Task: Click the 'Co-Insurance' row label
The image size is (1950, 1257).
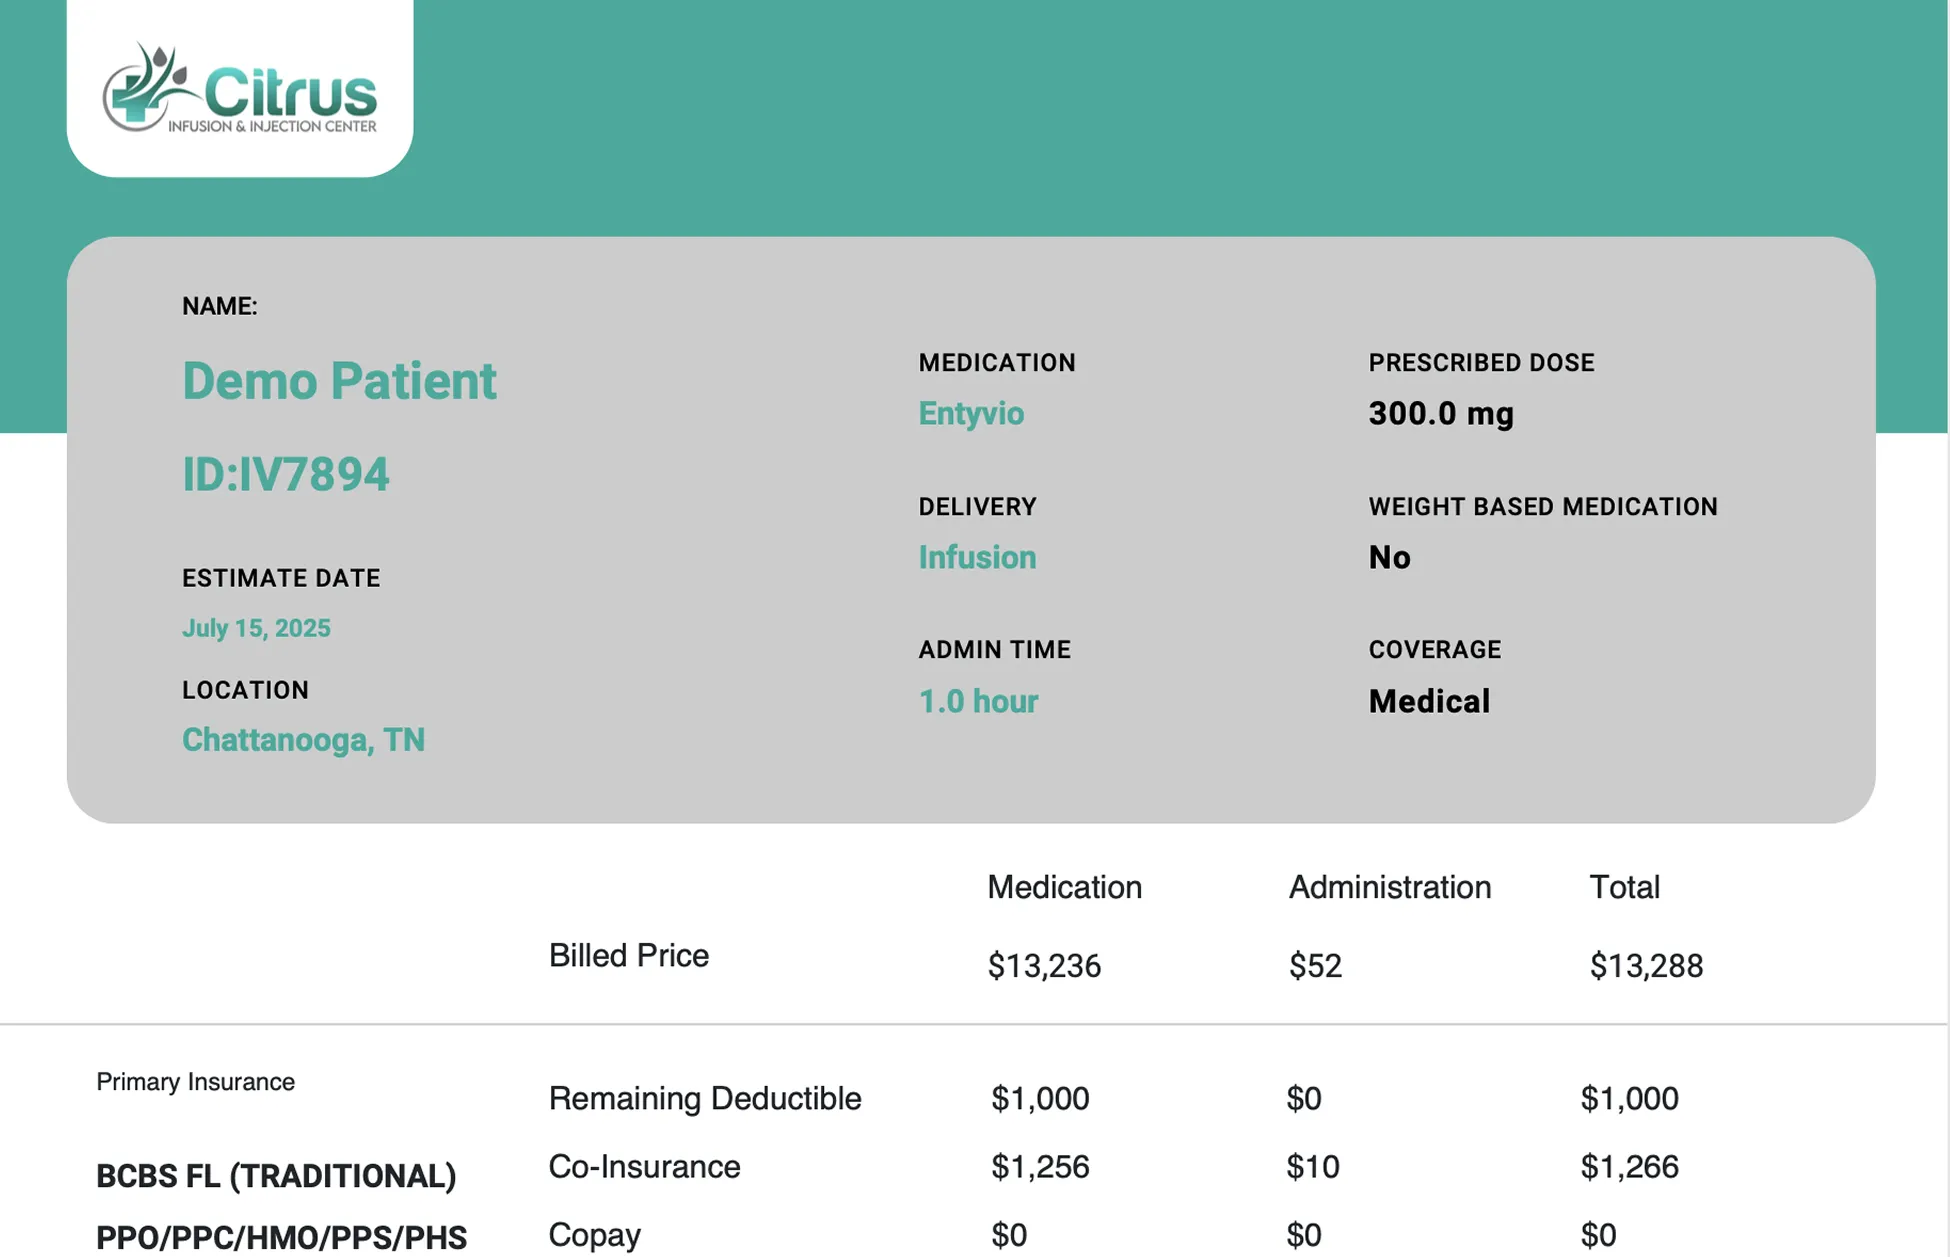Action: 644,1166
